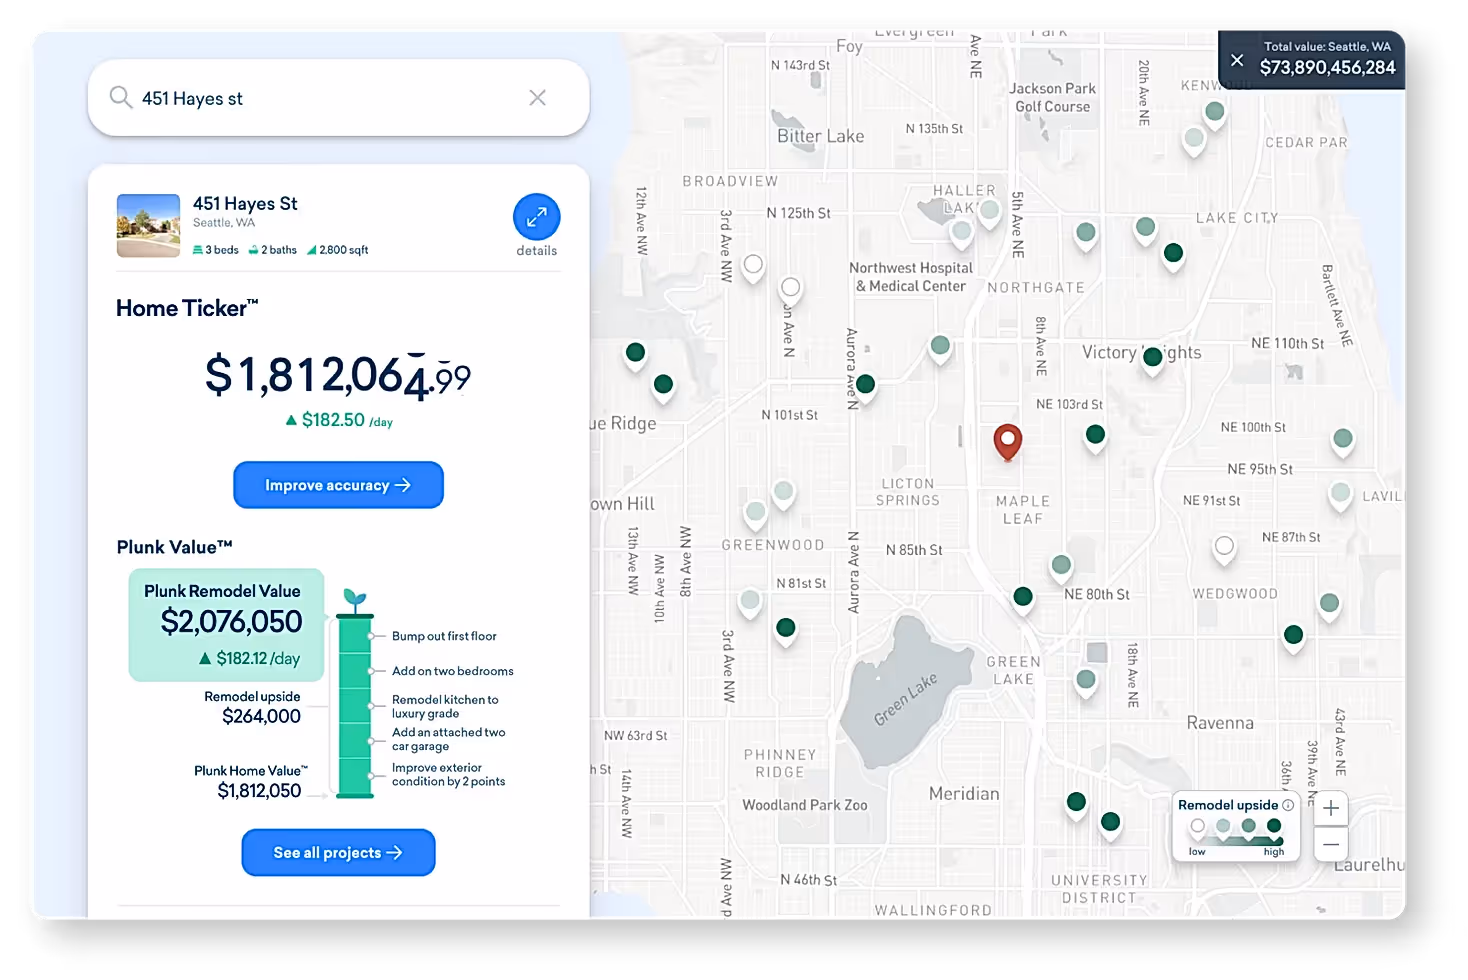Click the search magnifier icon
The height and width of the screenshot is (980, 1468).
coord(121,97)
